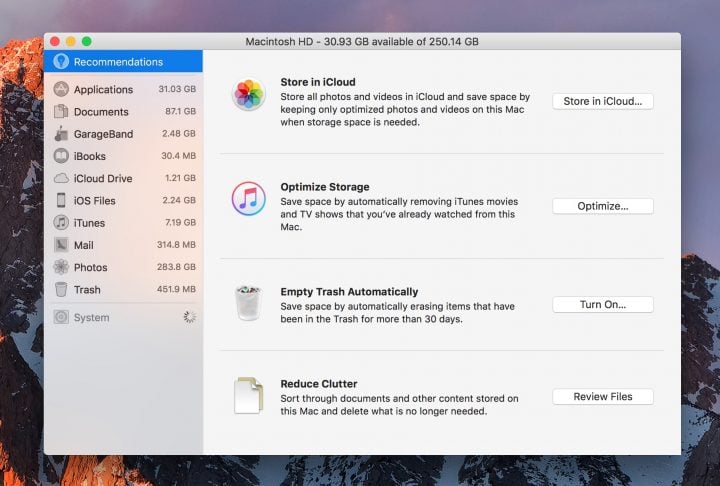Minimize the window with yellow button

coord(71,41)
